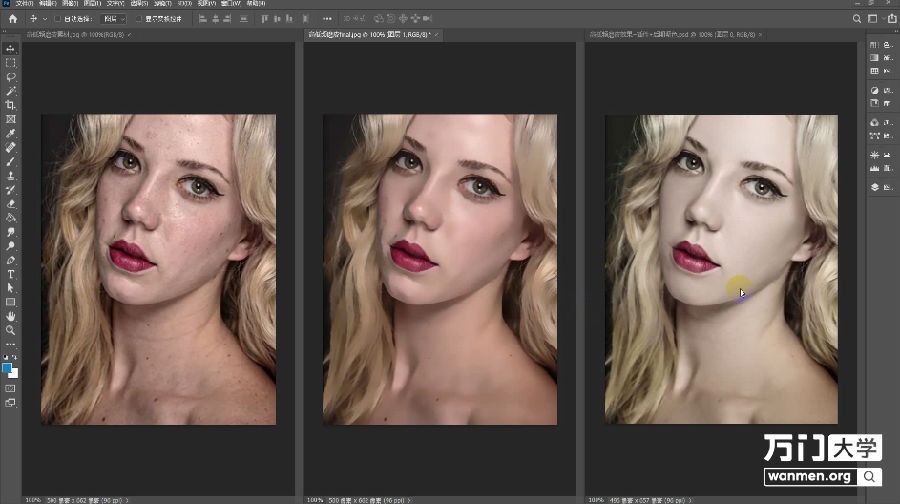Select the Path Selection tool
Viewport: 900px width, 504px height.
pos(10,288)
